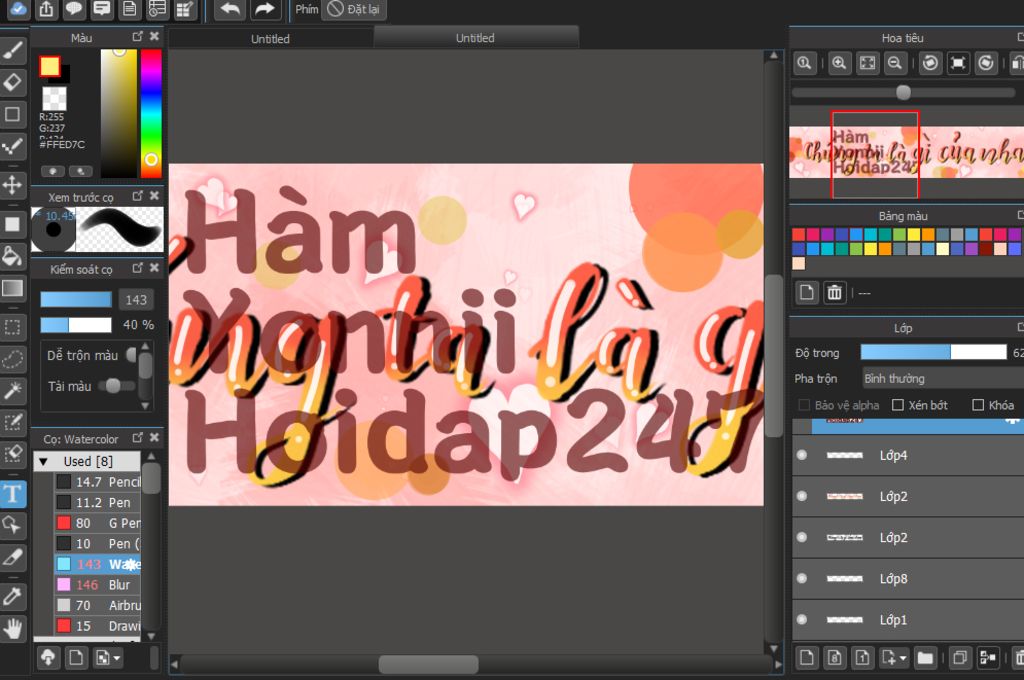Click transparent color checker swatch

tap(54, 99)
